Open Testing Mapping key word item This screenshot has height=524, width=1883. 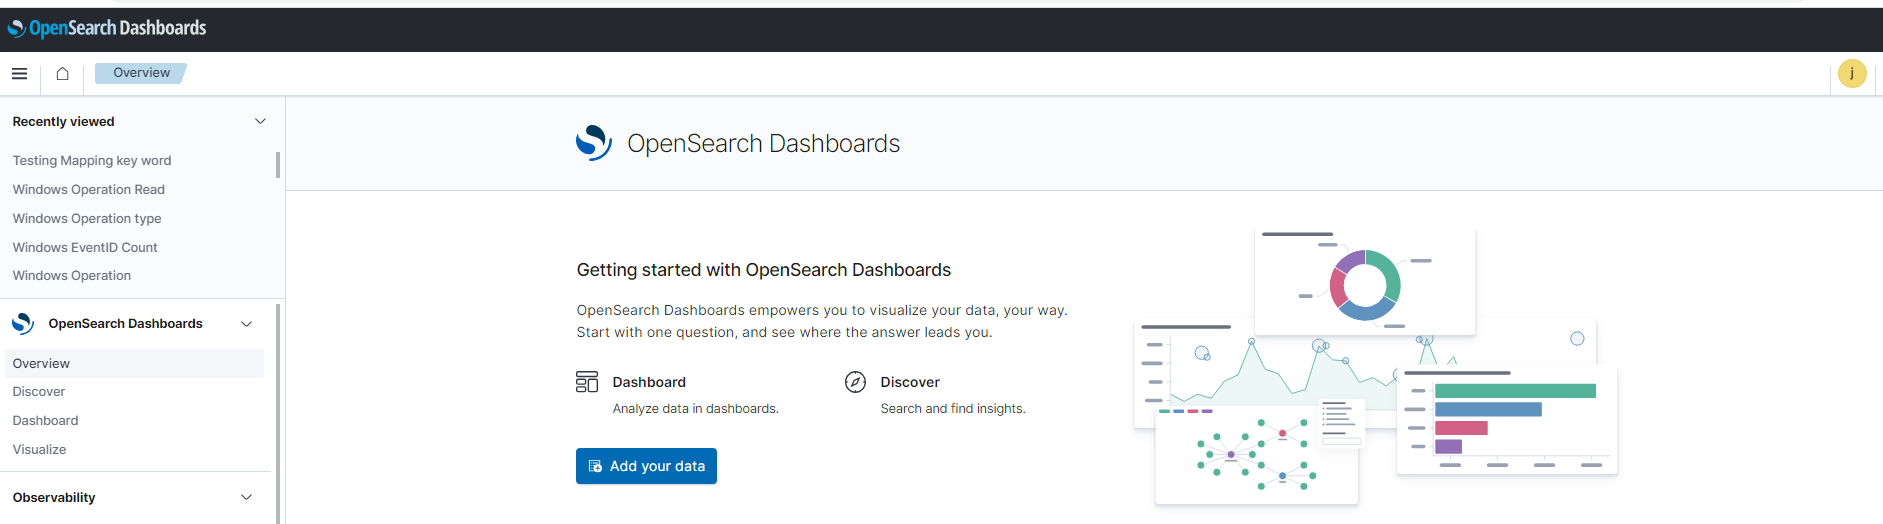92,160
